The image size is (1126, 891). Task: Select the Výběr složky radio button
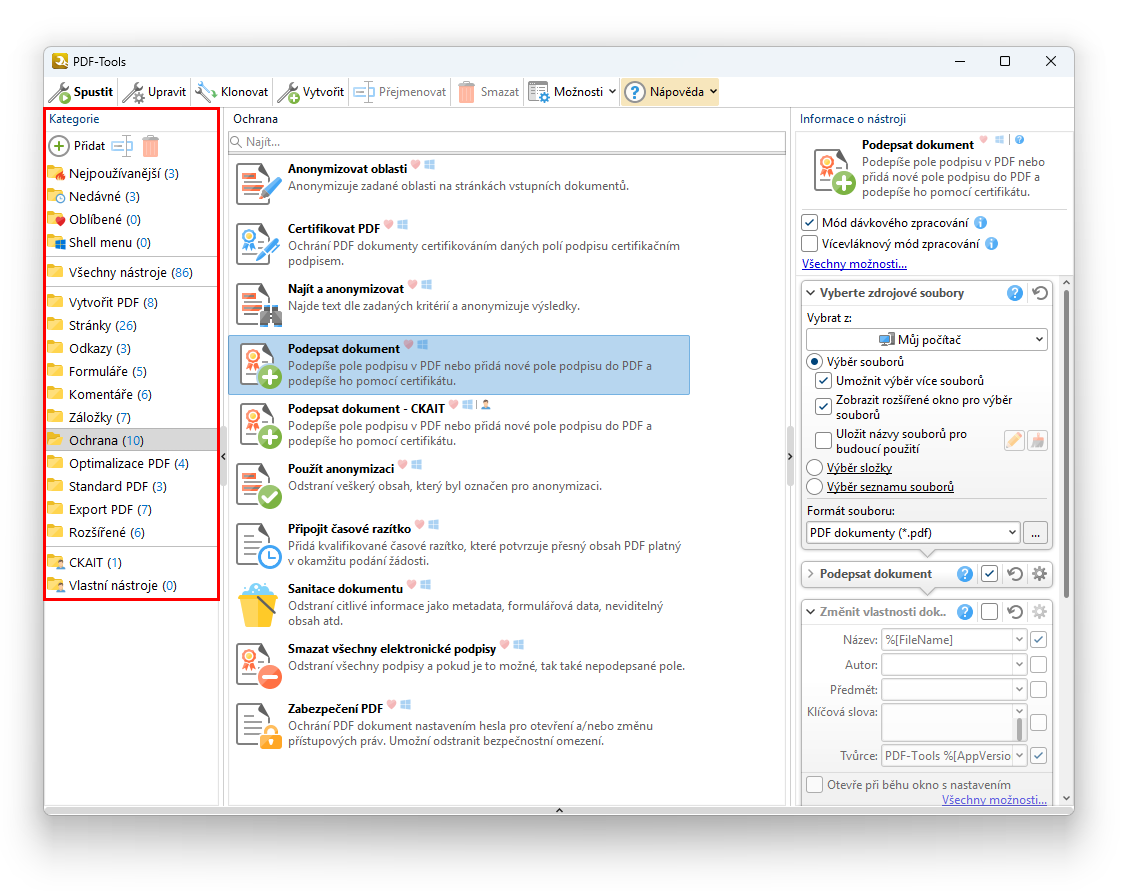pyautogui.click(x=814, y=468)
